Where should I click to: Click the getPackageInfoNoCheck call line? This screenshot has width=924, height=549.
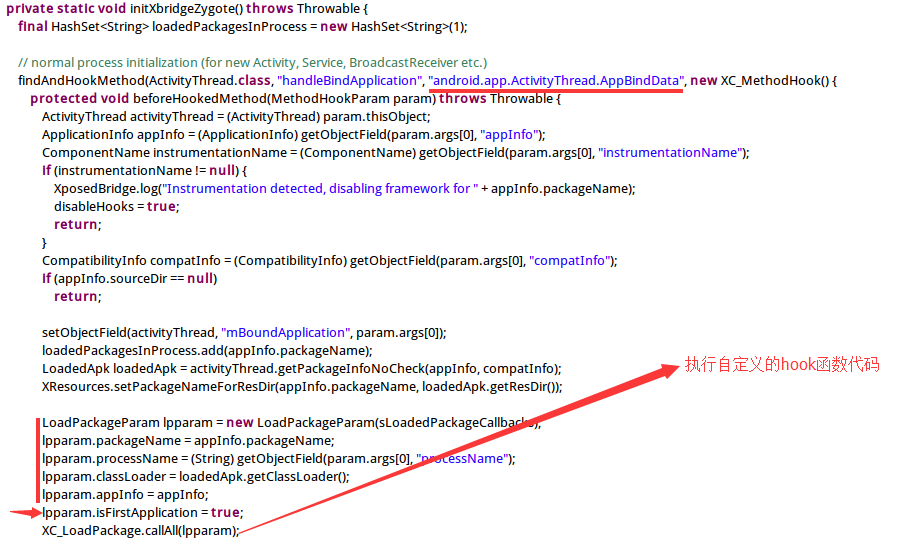point(302,369)
